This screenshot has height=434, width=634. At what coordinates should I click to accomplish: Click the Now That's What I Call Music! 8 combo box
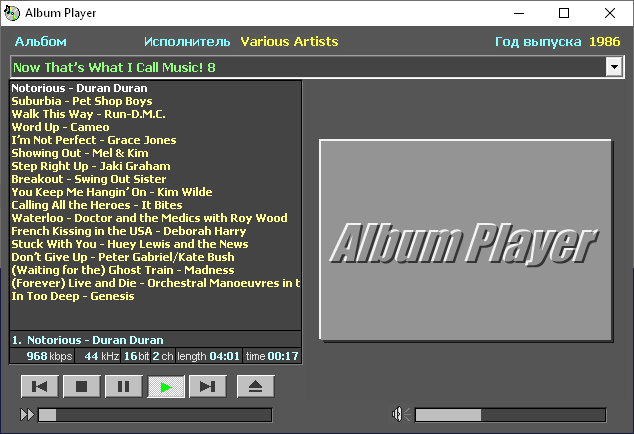(x=317, y=67)
